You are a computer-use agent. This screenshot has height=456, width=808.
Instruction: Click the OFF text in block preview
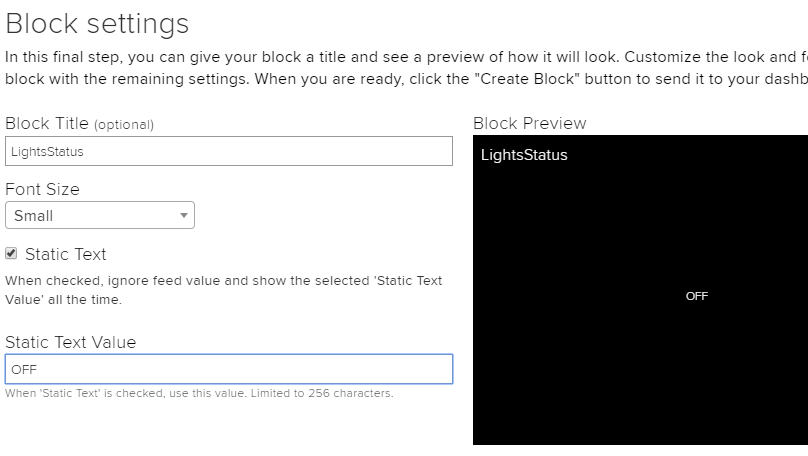pos(697,296)
